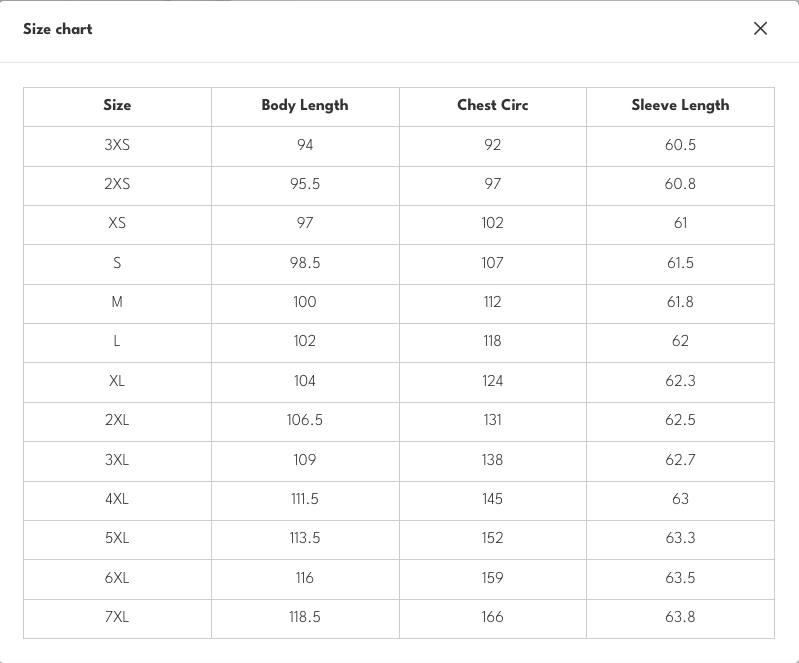Select the 2XS size cell
Image resolution: width=799 pixels, height=663 pixels.
click(117, 184)
